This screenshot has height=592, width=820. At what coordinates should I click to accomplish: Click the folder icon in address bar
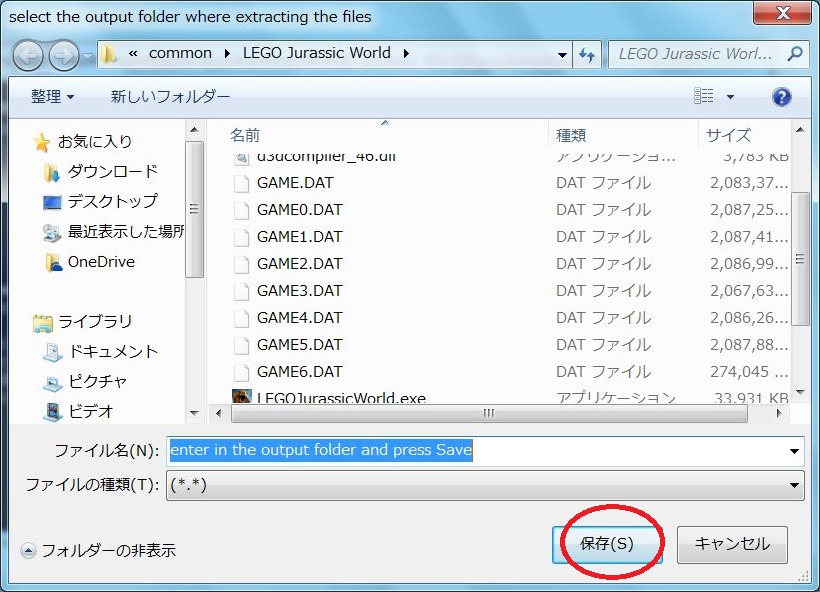tap(109, 54)
